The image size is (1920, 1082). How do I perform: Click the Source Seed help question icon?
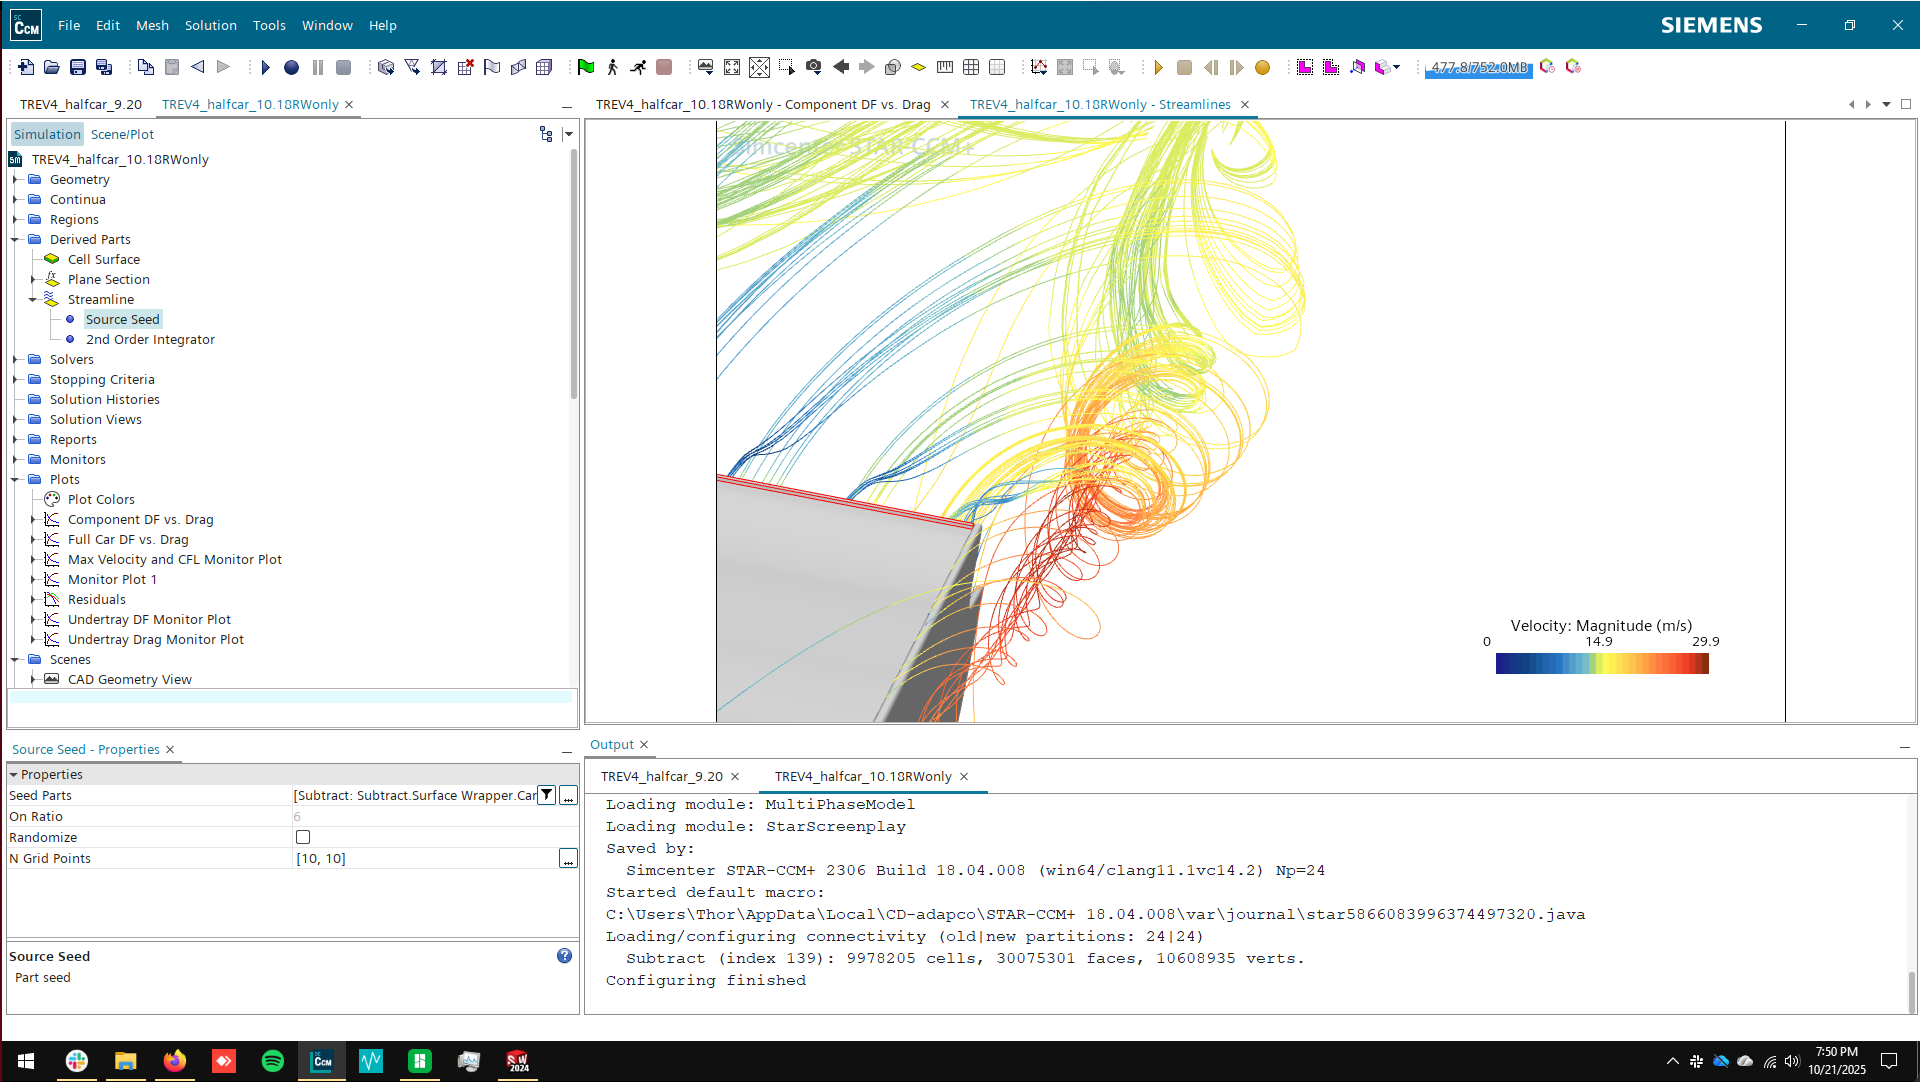pyautogui.click(x=564, y=956)
